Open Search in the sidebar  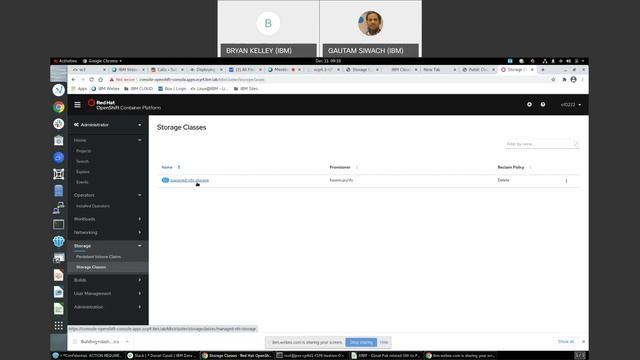click(x=82, y=162)
